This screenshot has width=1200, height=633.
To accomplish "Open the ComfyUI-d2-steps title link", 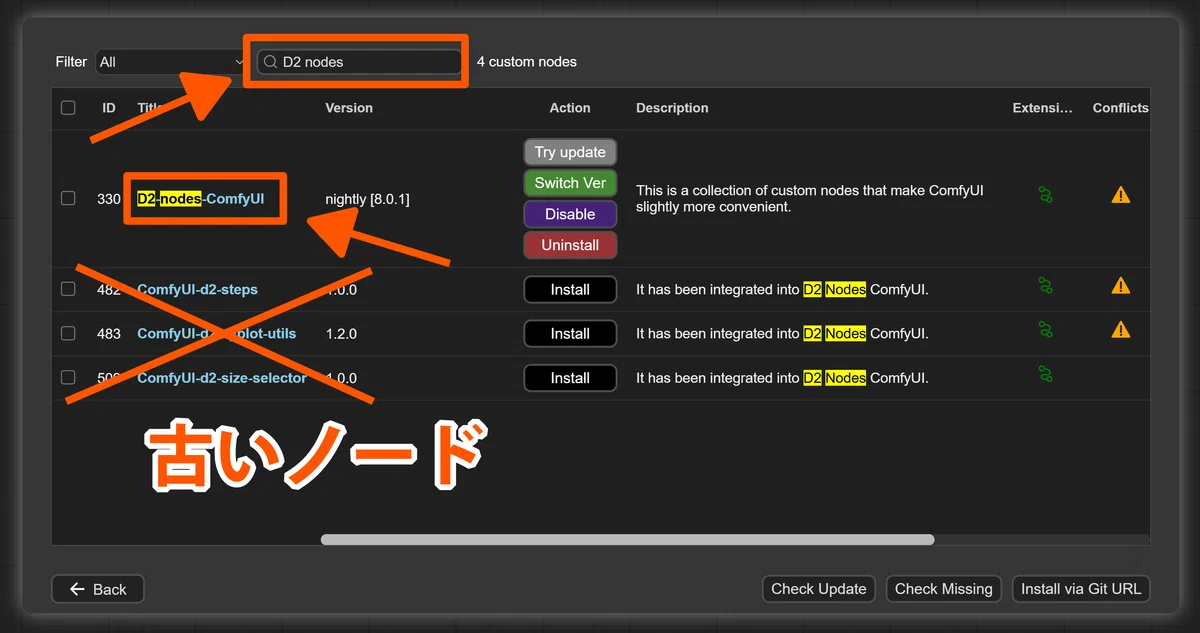I will [x=197, y=289].
